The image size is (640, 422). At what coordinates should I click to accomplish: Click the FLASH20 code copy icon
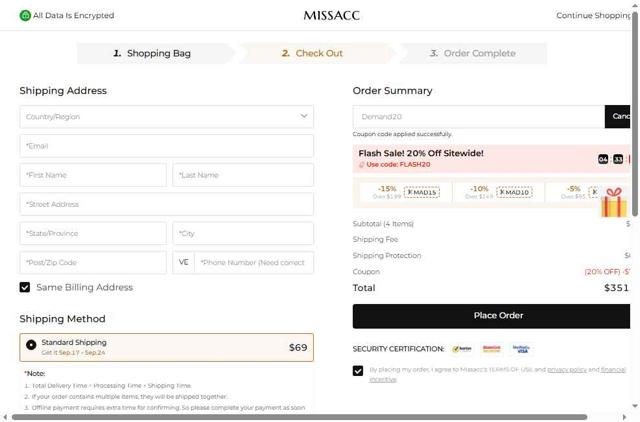(361, 164)
